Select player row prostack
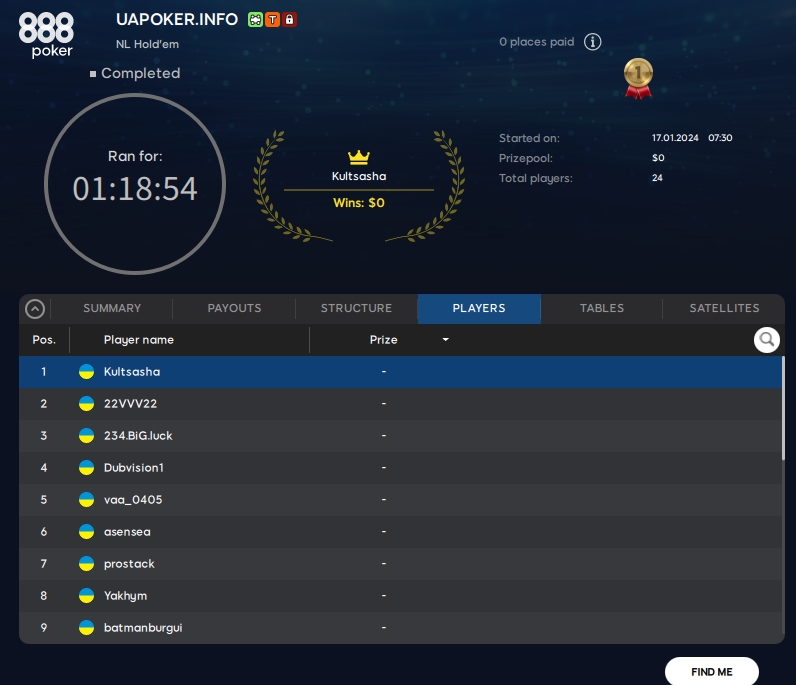 (x=401, y=564)
